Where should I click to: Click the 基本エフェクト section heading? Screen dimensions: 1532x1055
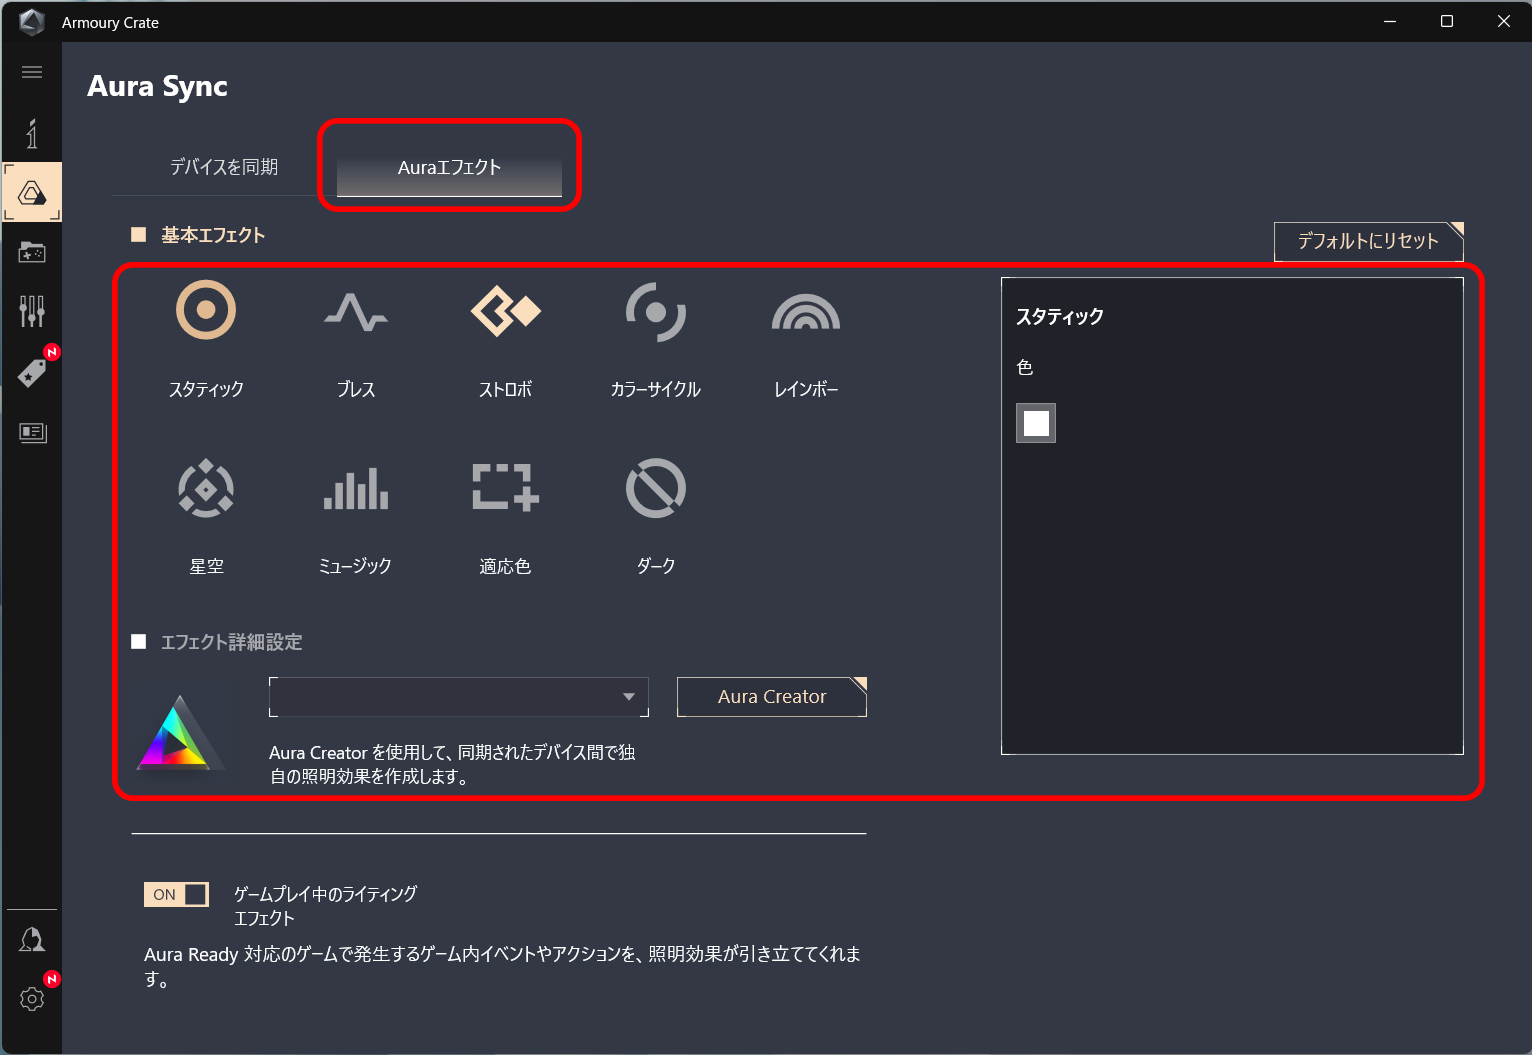[x=213, y=235]
